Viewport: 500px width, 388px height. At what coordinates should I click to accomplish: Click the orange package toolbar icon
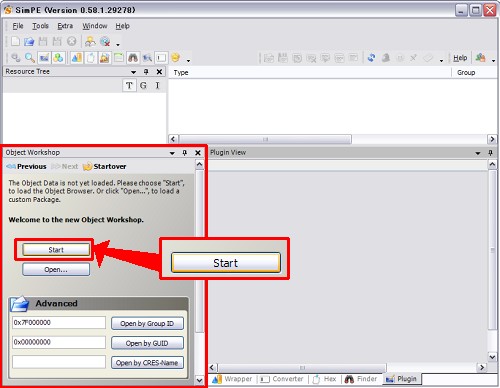(105, 58)
